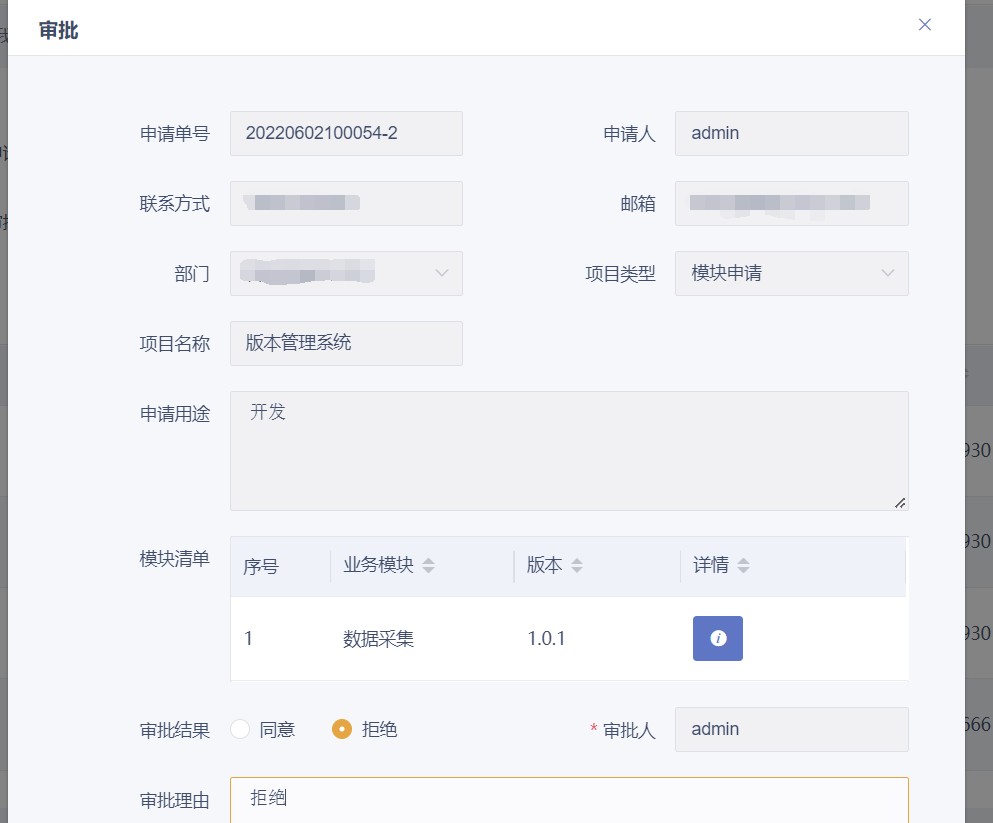Image resolution: width=993 pixels, height=823 pixels.
Task: Click the 审批人 admin field
Action: pyautogui.click(x=791, y=729)
